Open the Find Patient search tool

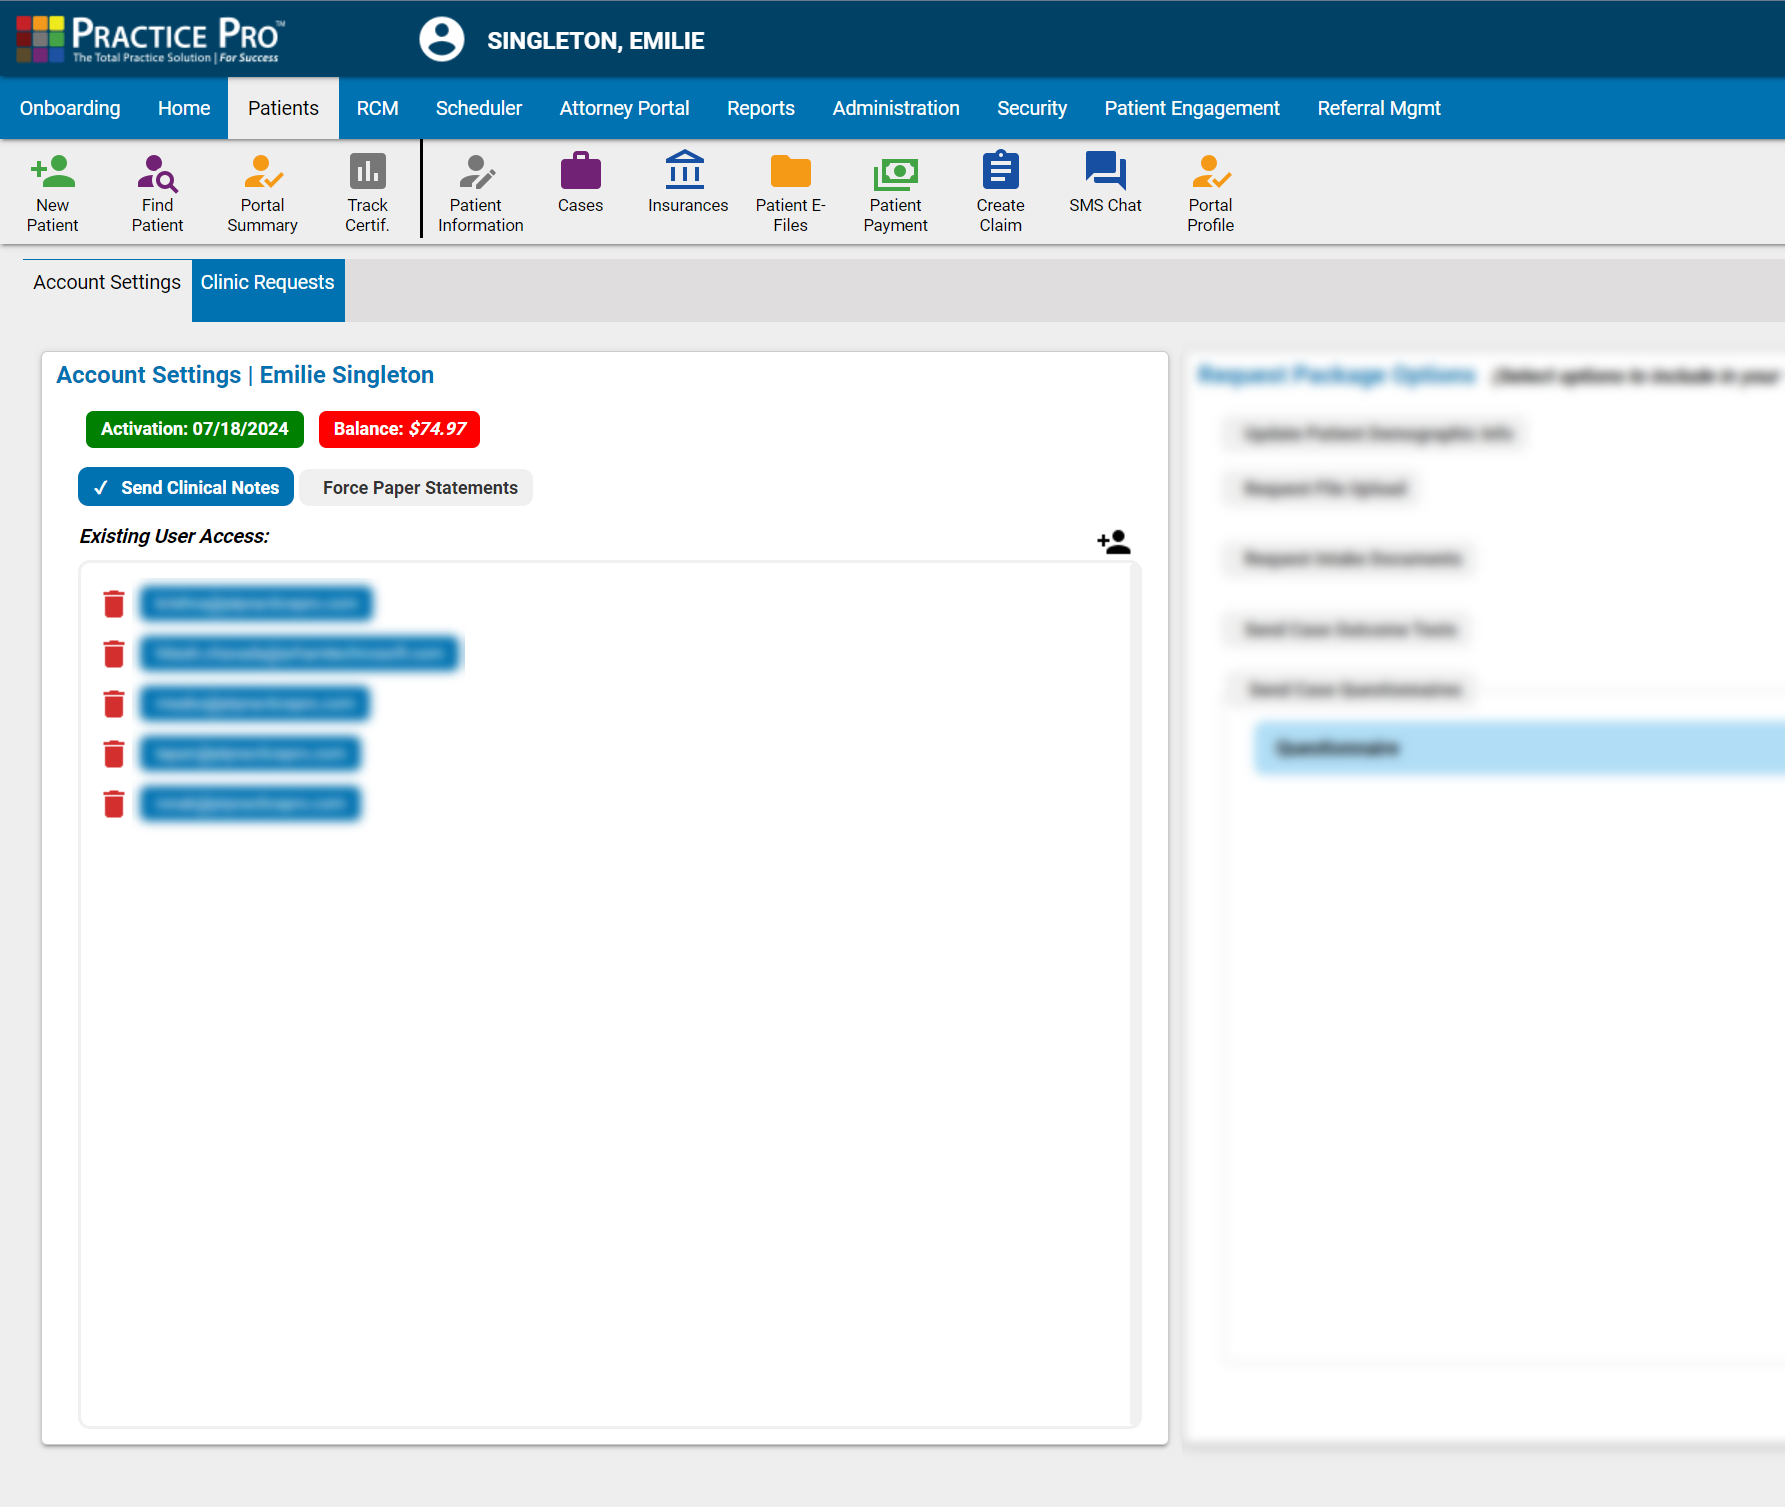(157, 173)
